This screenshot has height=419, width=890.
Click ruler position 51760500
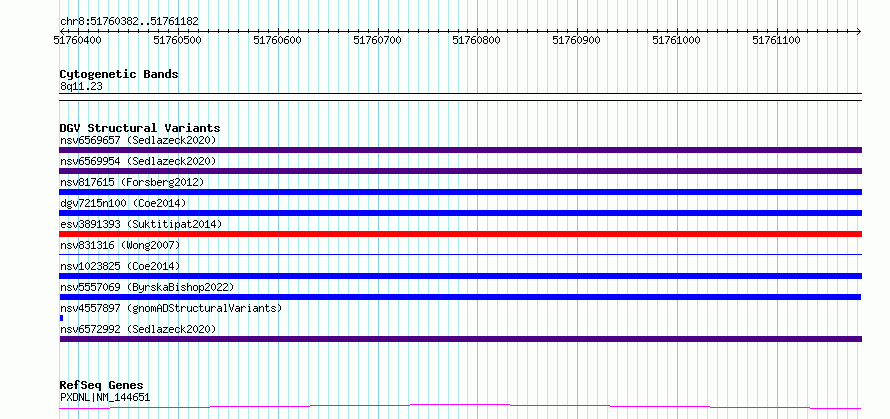177,40
